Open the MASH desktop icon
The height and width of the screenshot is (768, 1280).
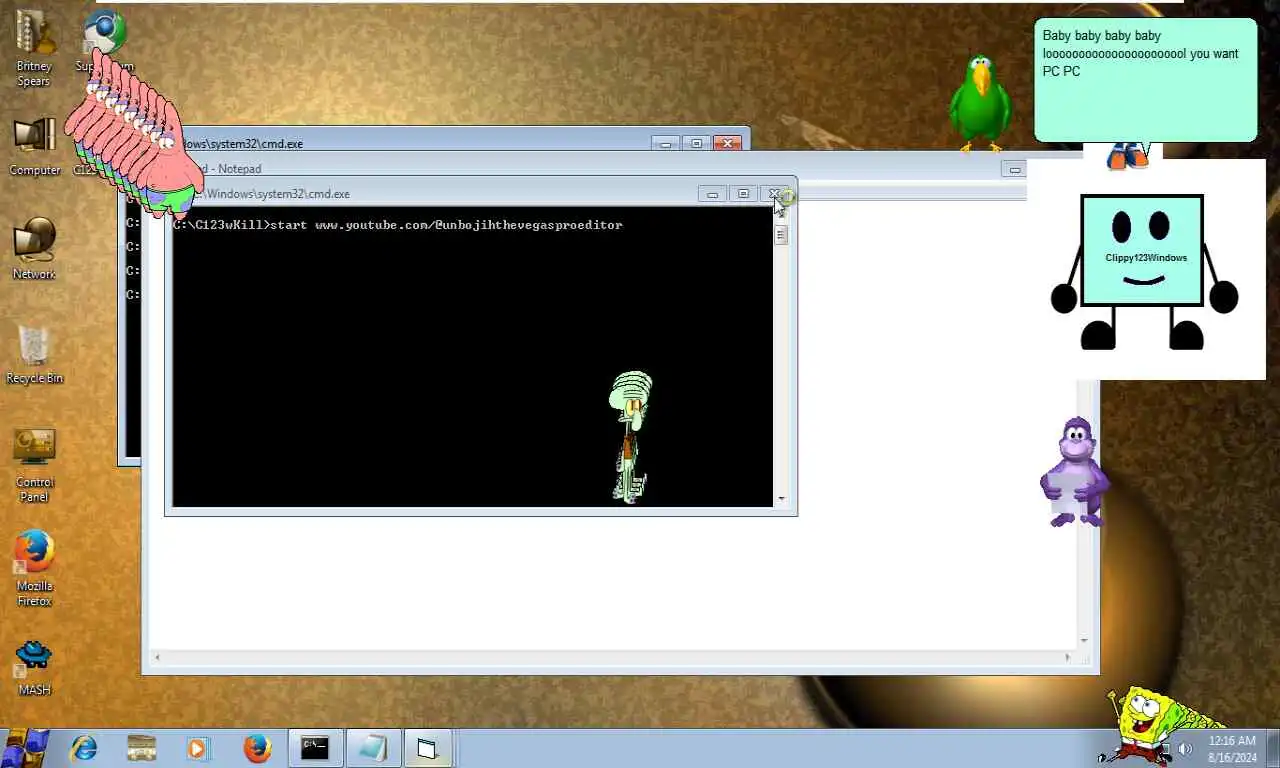(34, 667)
